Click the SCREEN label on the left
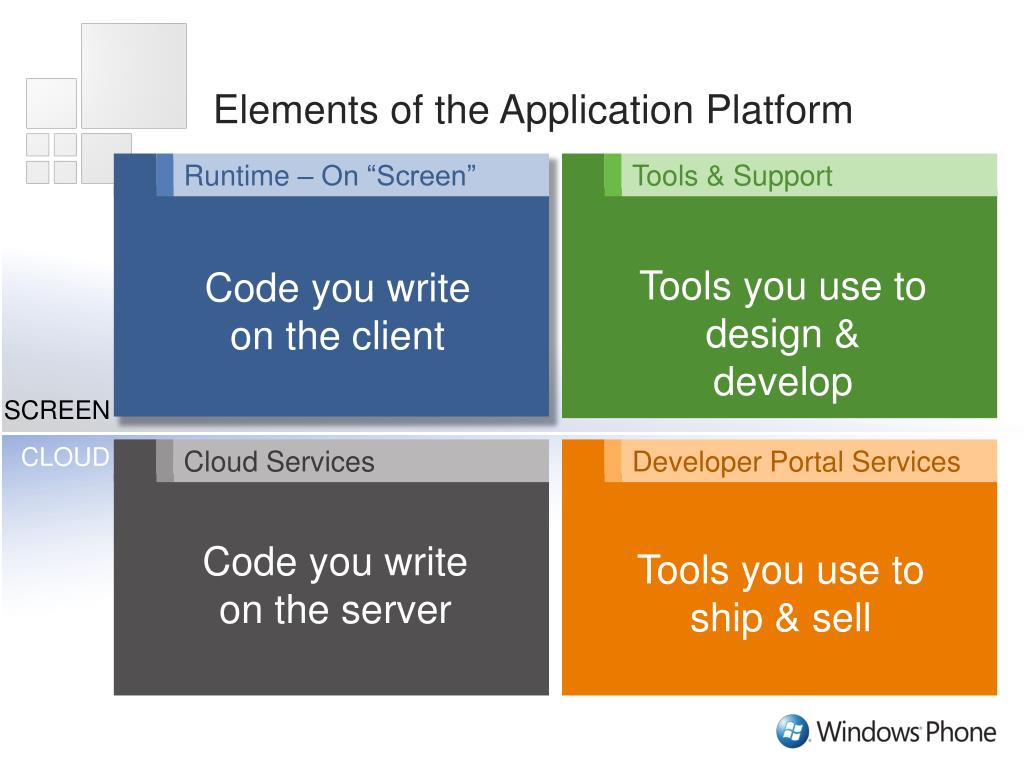Image resolution: width=1024 pixels, height=768 pixels. click(57, 410)
